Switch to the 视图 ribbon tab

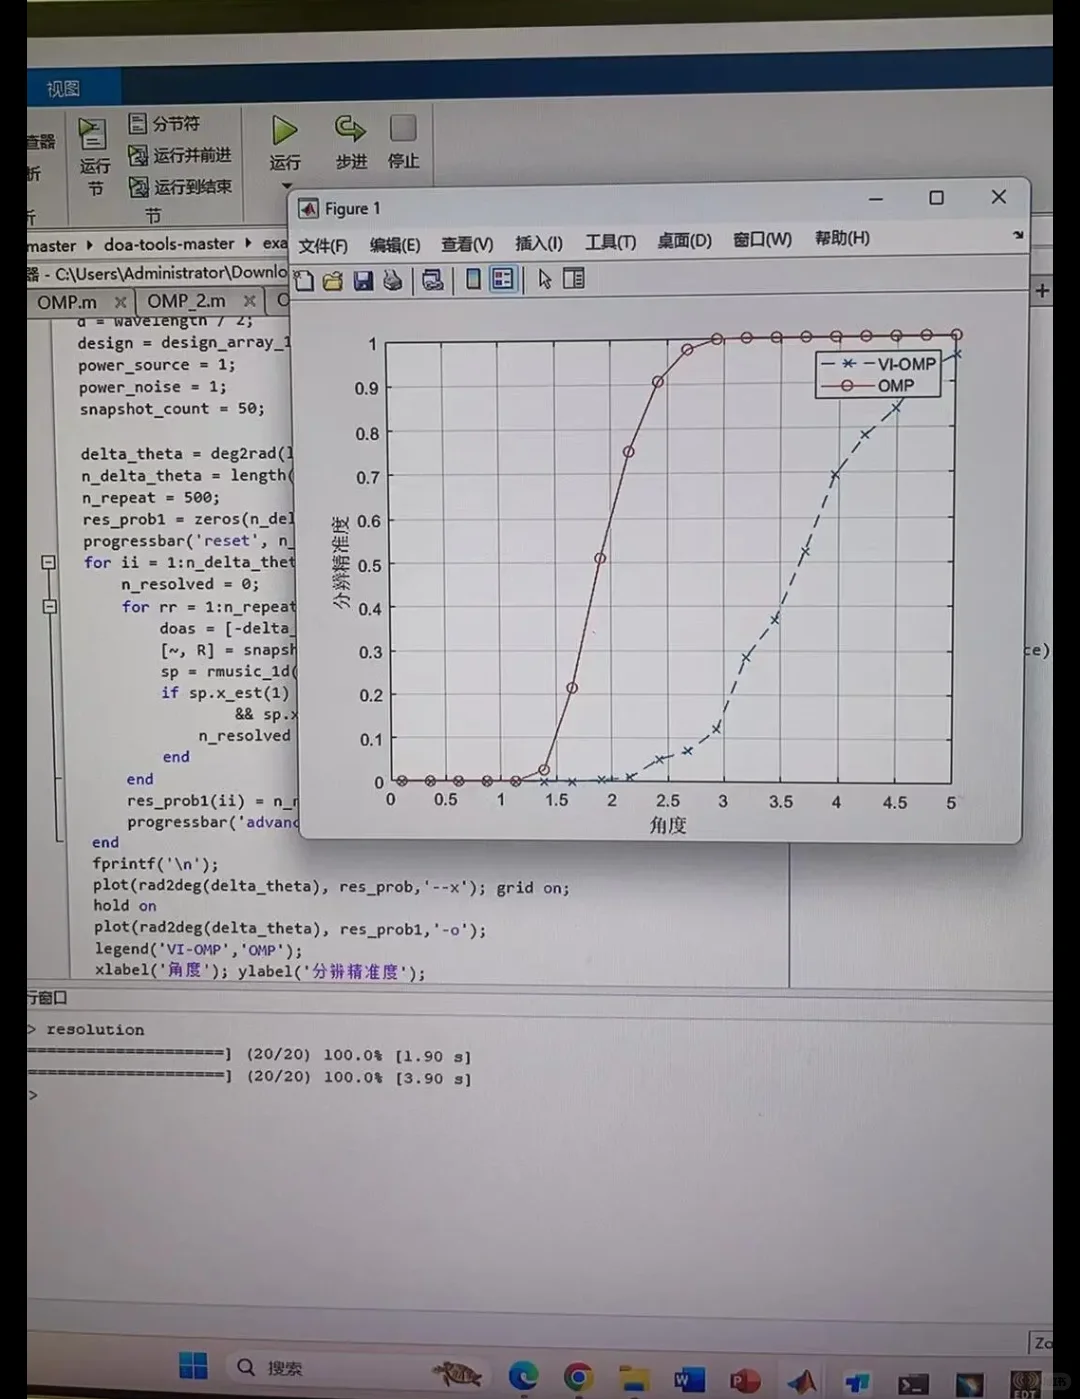pos(63,89)
